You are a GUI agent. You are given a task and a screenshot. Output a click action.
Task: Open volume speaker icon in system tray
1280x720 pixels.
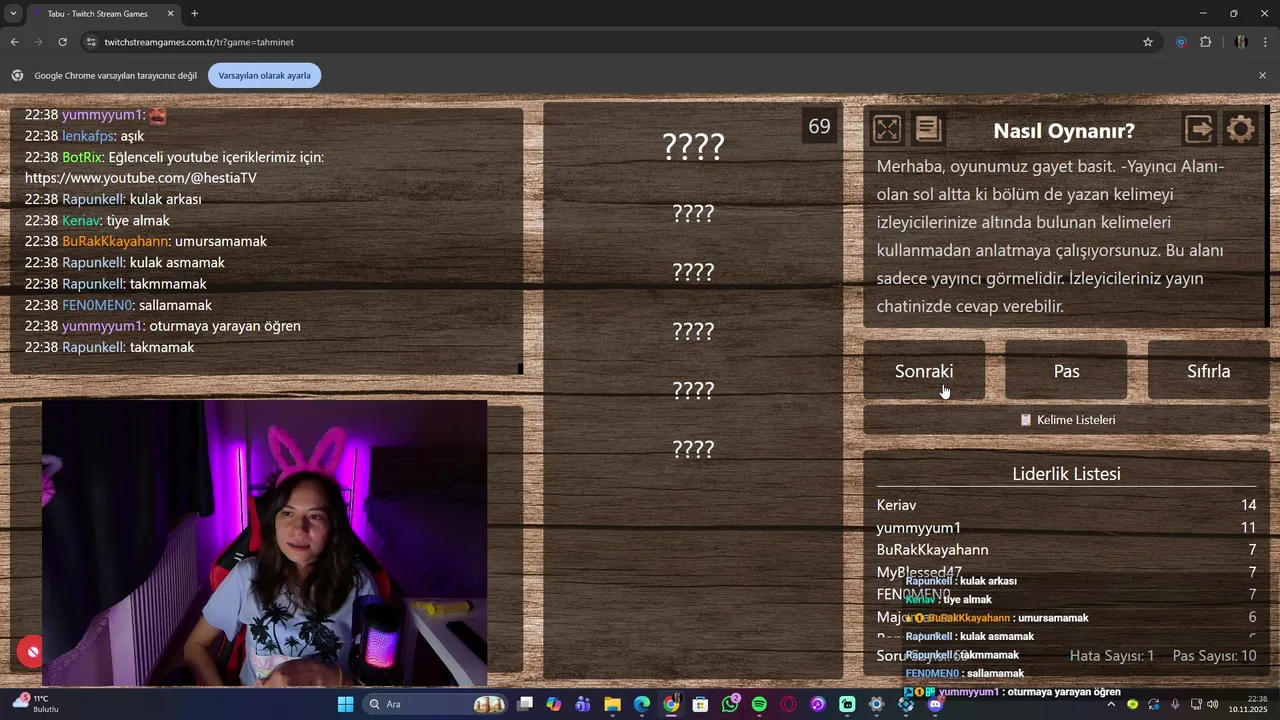[1212, 704]
